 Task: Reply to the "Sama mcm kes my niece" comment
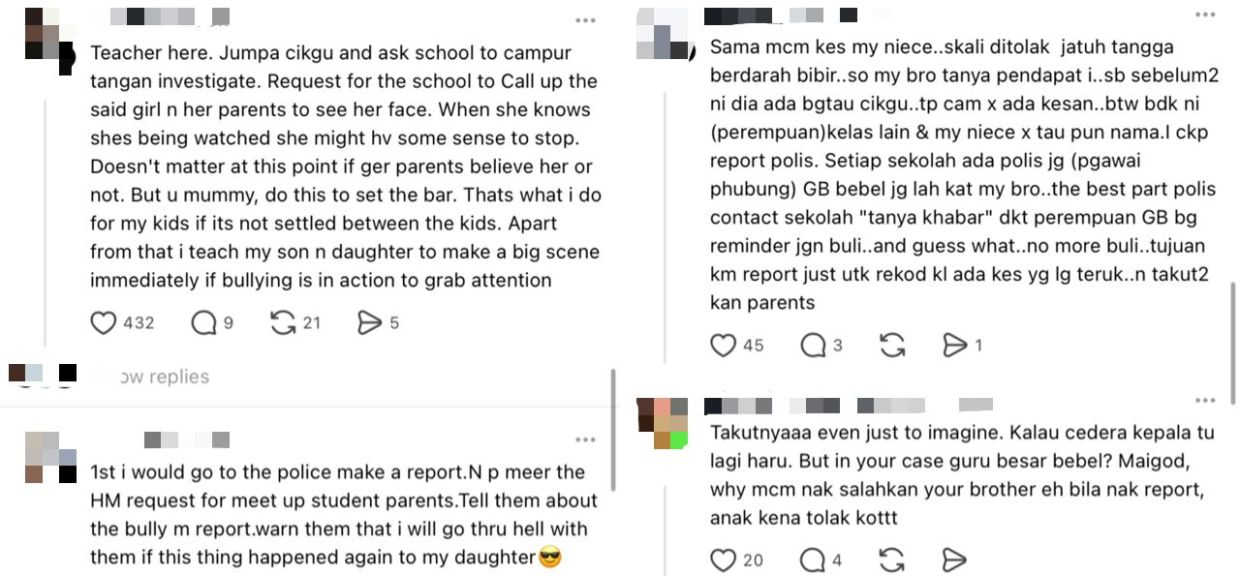813,345
